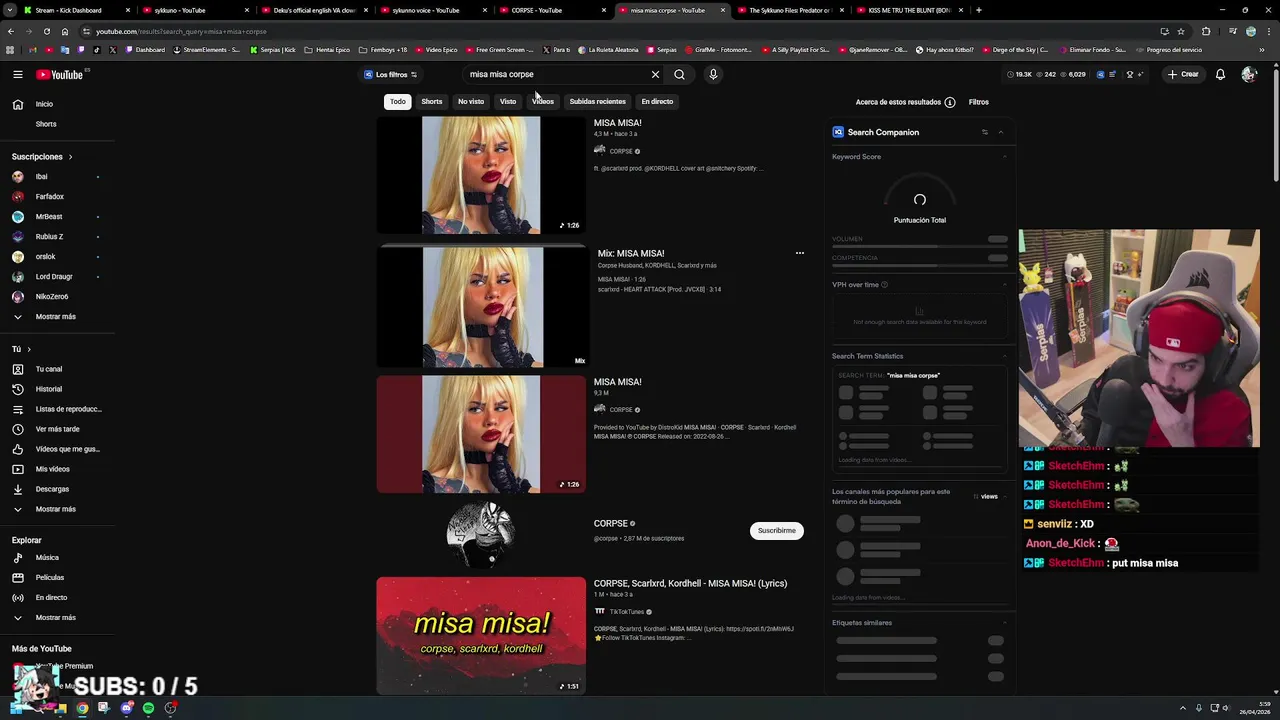
Task: Switch to the 'Stream - Kick Dashboard' browser tab
Action: point(68,10)
